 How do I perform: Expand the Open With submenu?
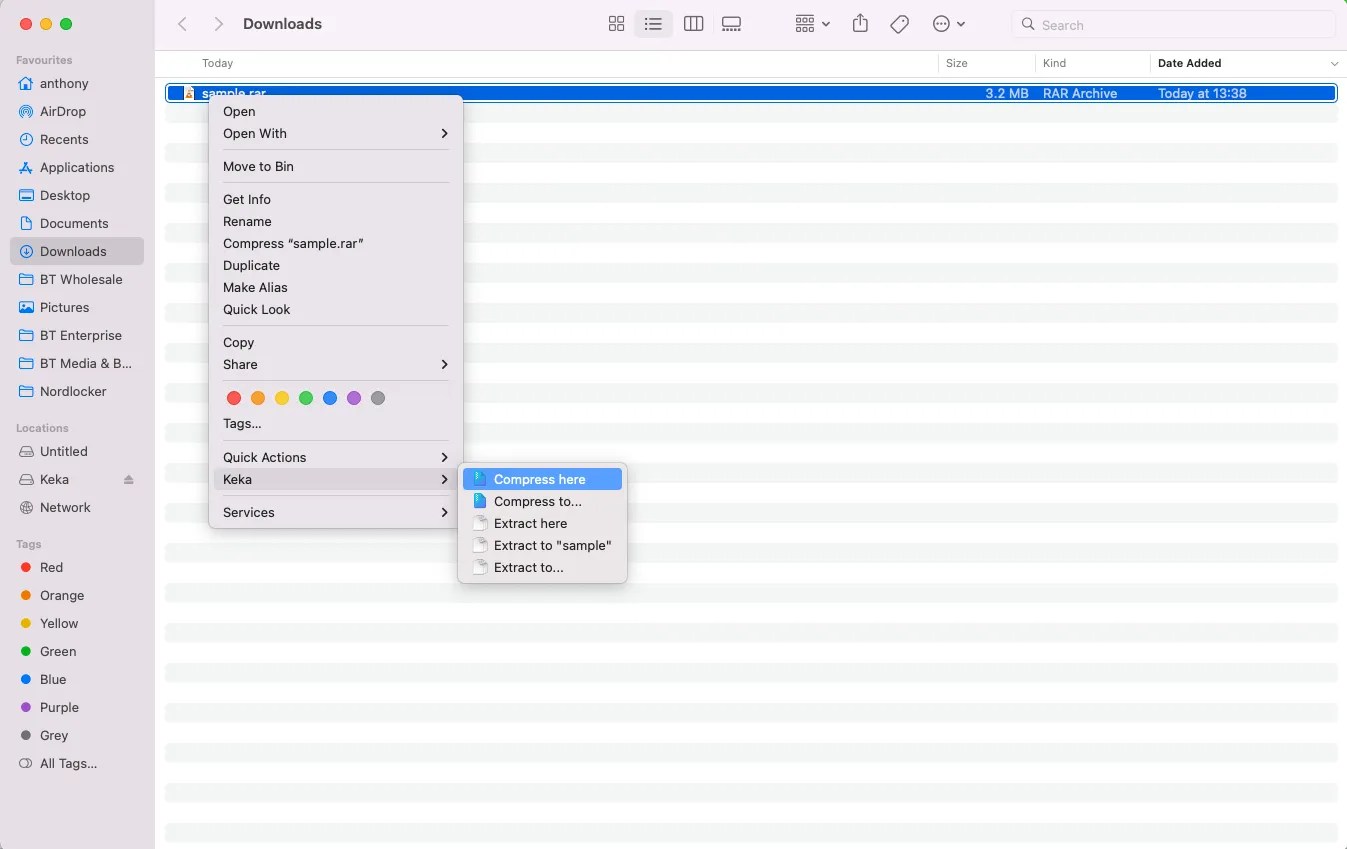[255, 133]
